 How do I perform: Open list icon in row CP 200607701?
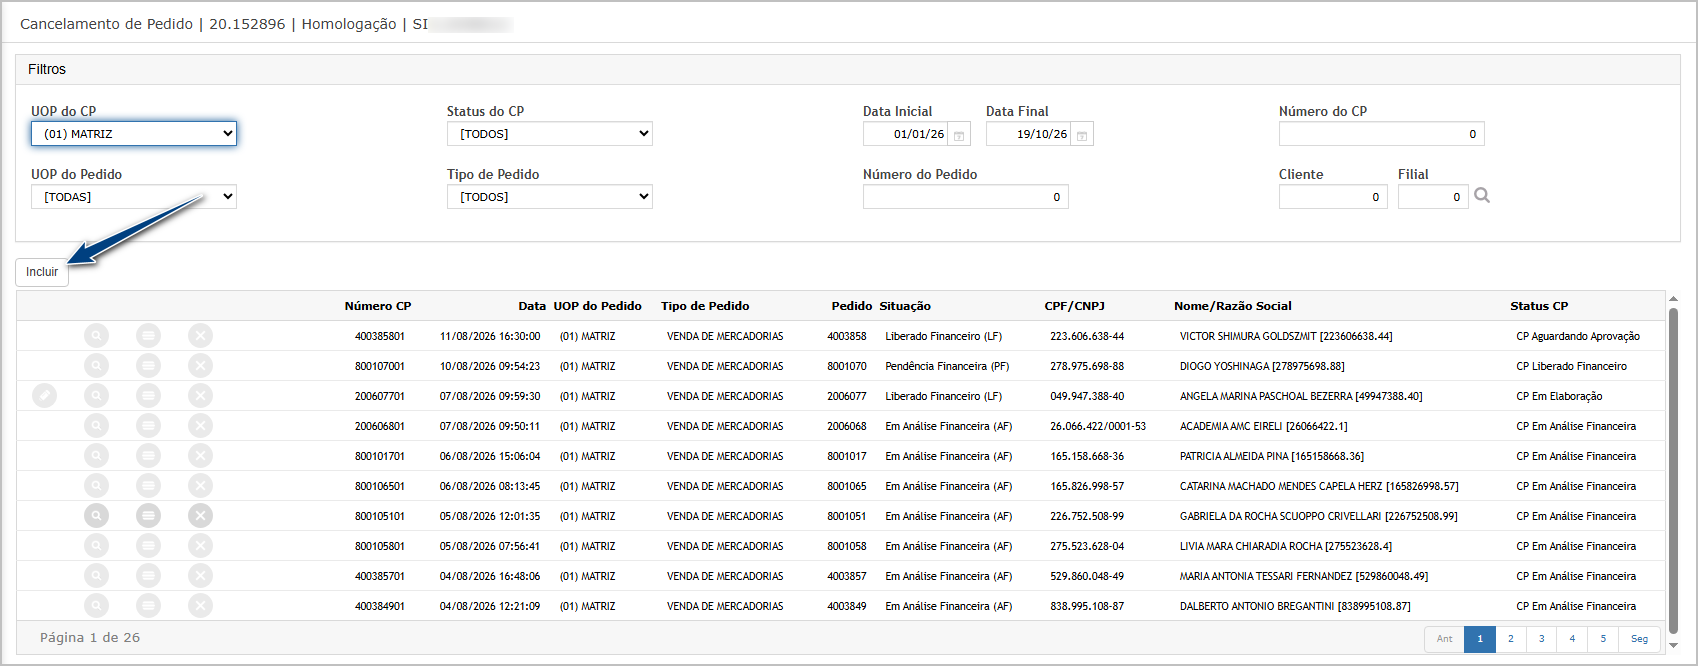[148, 396]
